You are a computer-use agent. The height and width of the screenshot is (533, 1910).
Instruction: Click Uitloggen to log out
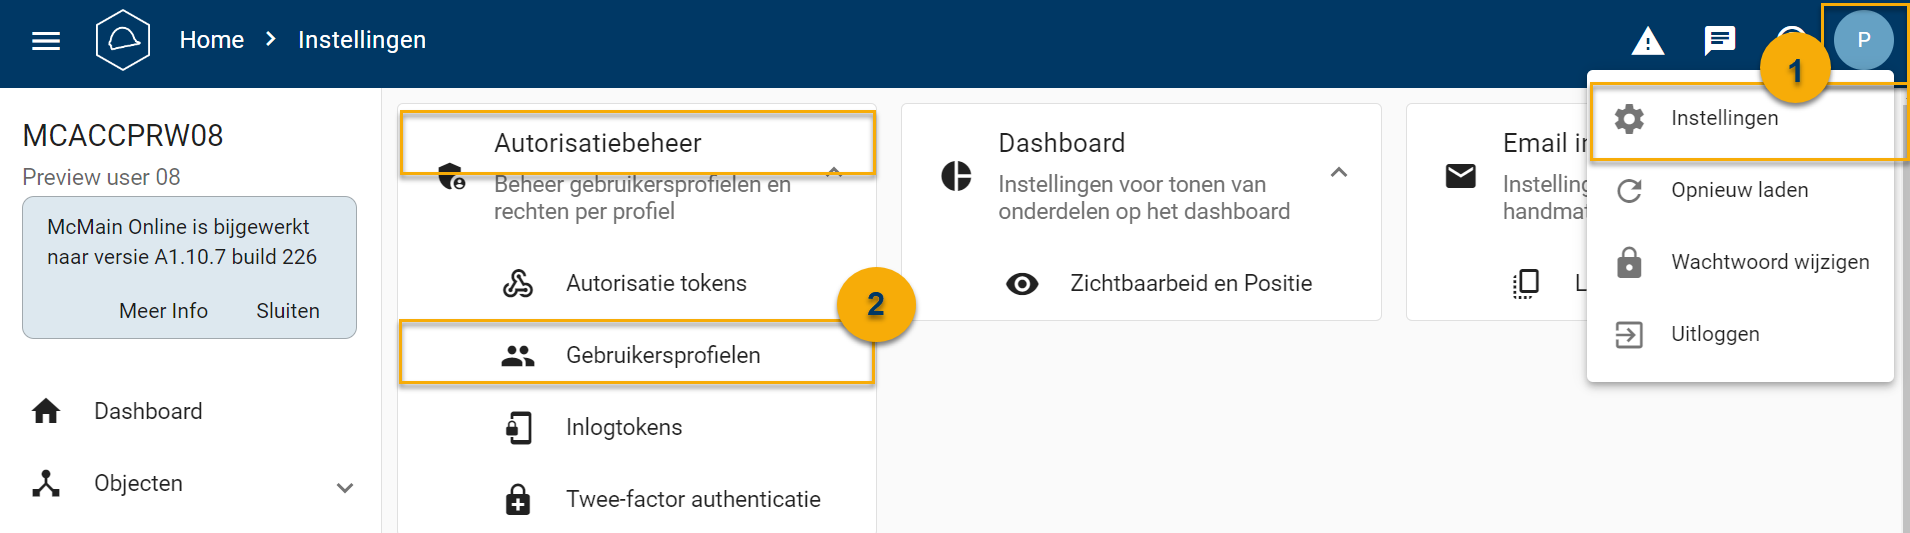point(1714,334)
